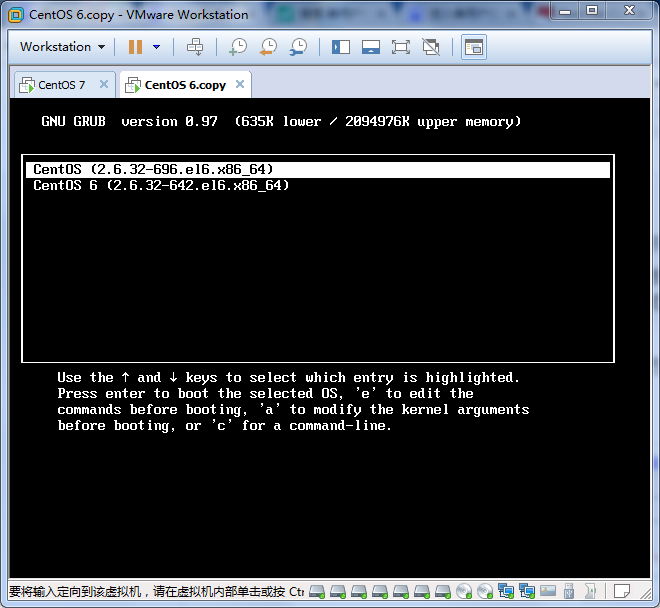Click the GNU GRUB version 0.97 header text
Image resolution: width=660 pixels, height=608 pixels.
(x=130, y=122)
